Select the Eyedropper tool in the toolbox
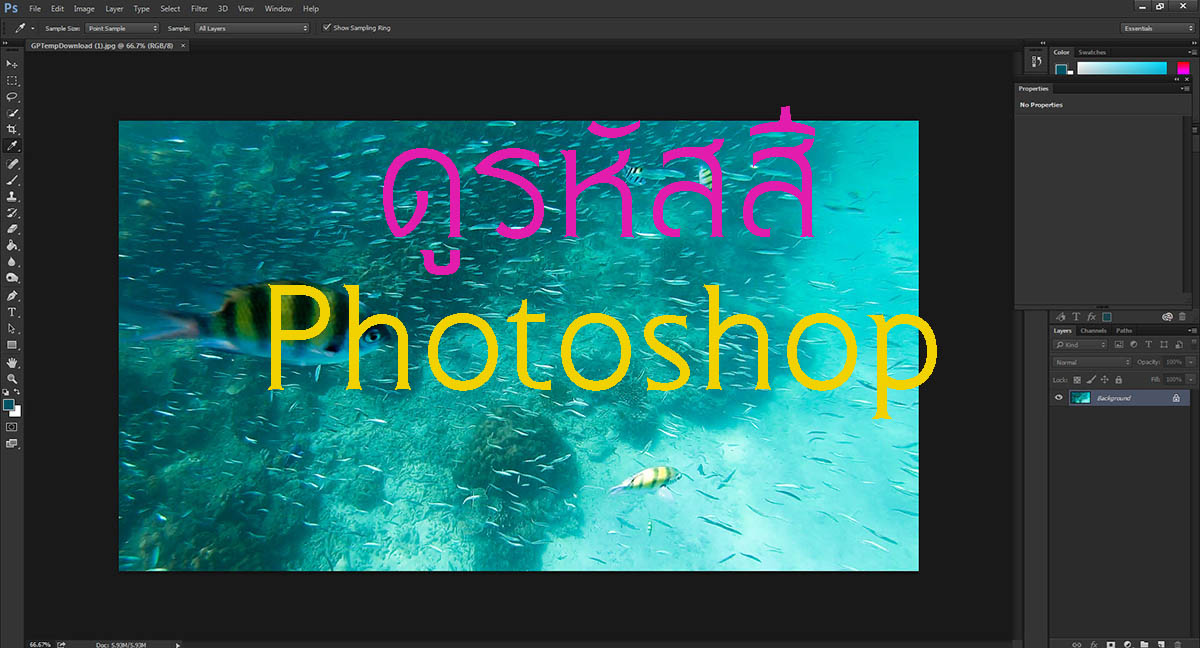The image size is (1200, 648). pyautogui.click(x=12, y=146)
